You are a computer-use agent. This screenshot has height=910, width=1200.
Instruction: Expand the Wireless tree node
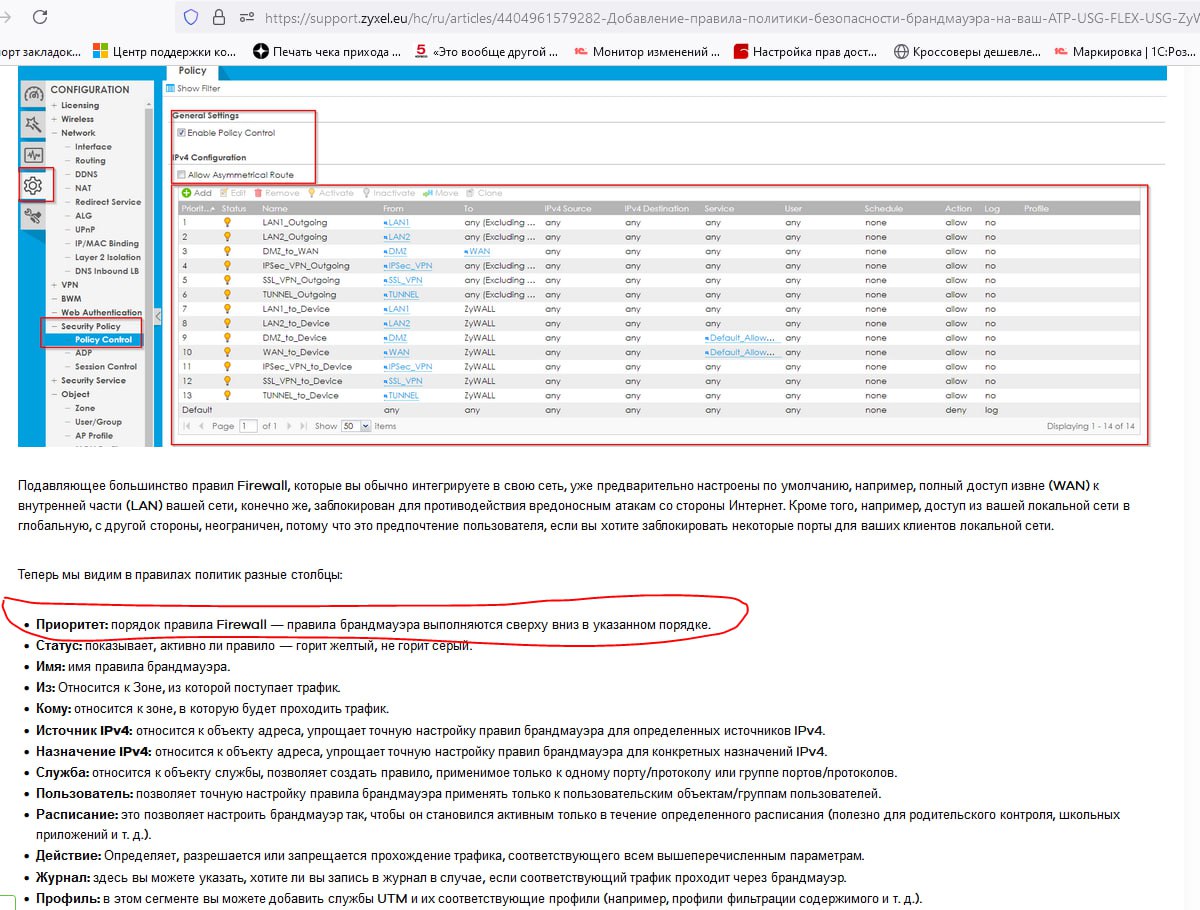click(x=55, y=119)
